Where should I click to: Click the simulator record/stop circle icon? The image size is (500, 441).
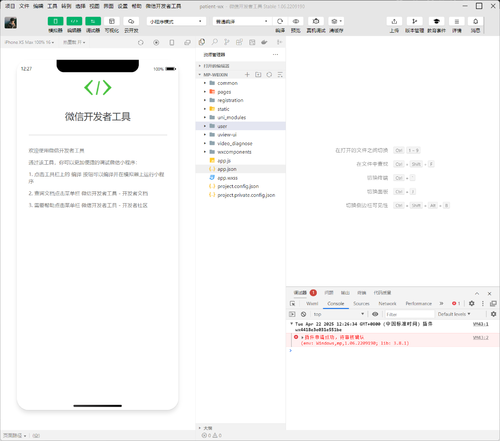[156, 42]
